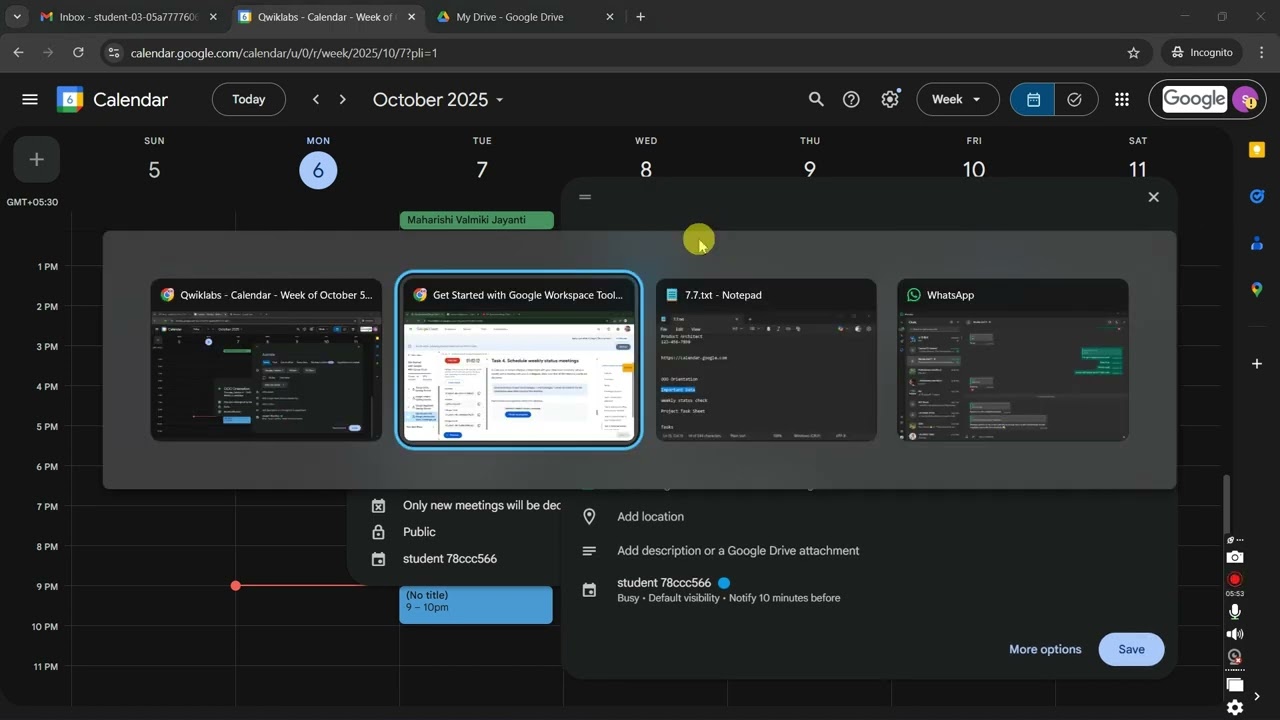Open the Google account avatar
Screen dimensions: 1280x720
coord(1245,99)
